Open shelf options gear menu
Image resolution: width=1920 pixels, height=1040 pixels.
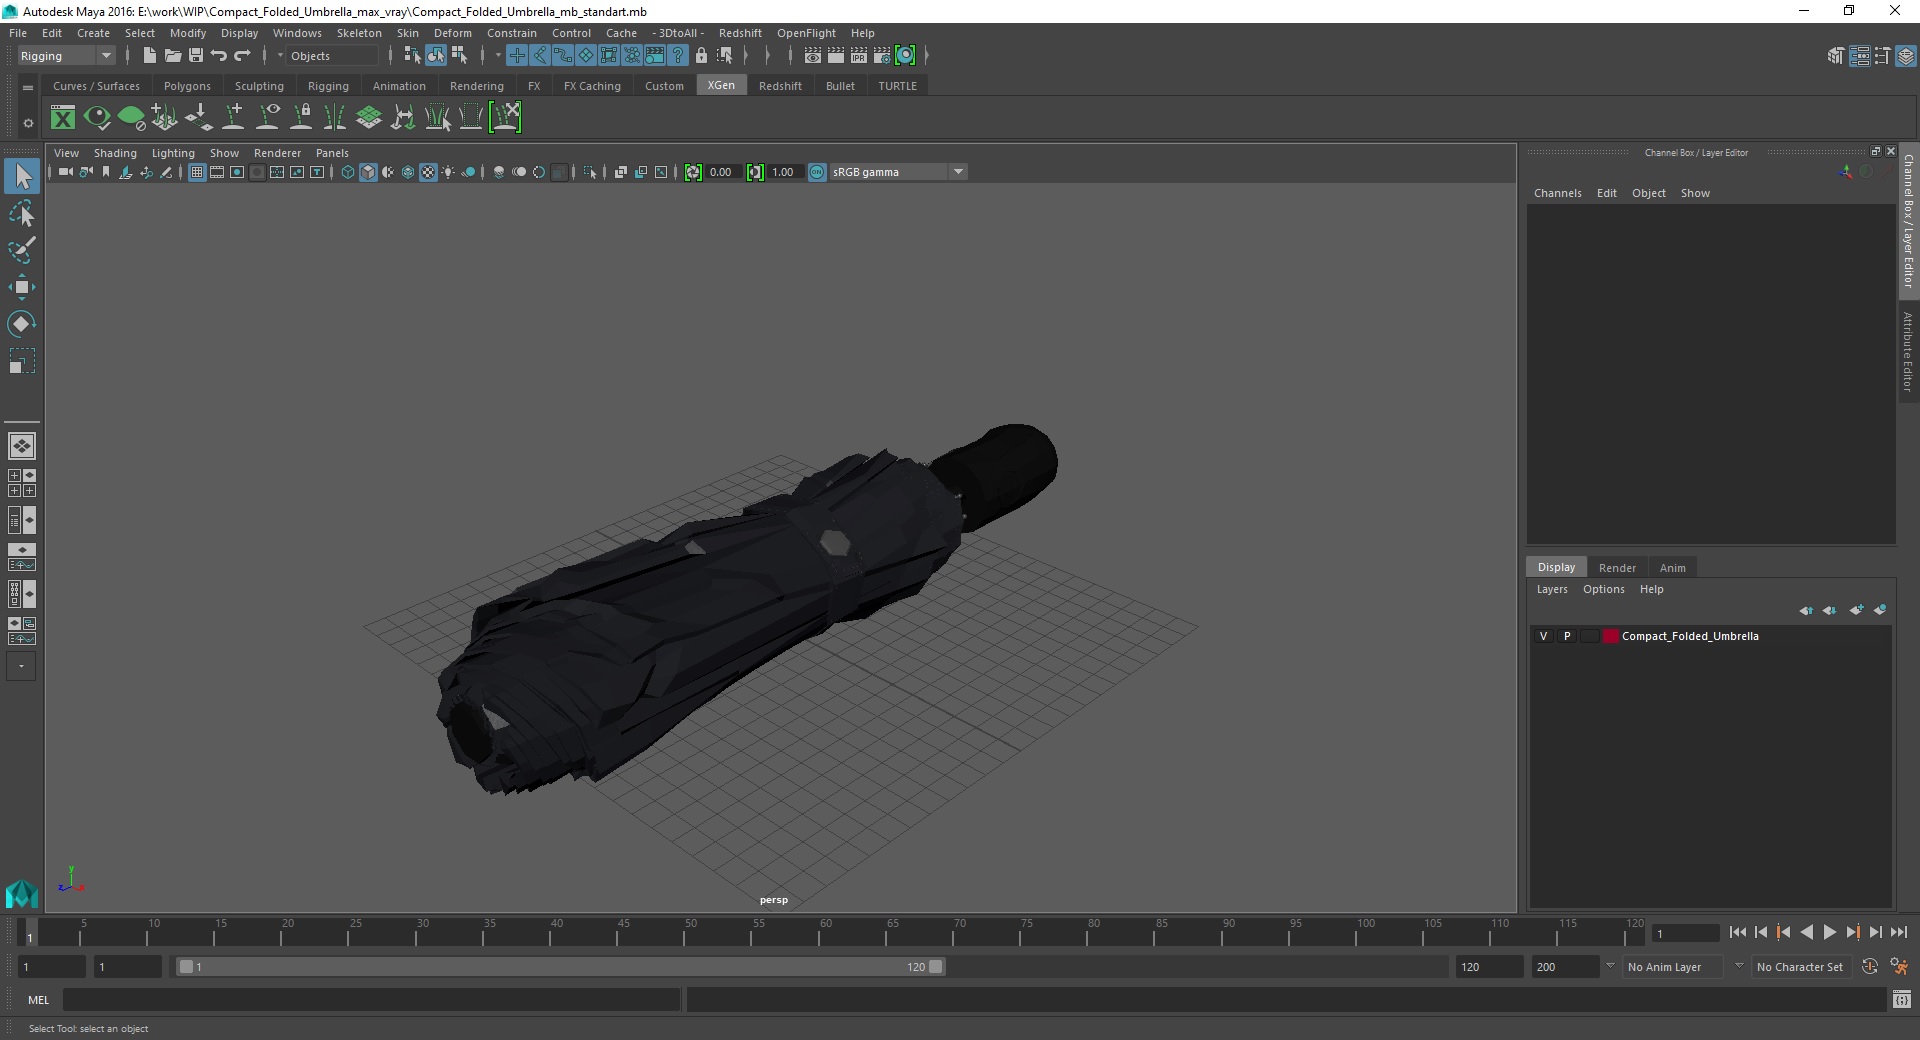28,124
